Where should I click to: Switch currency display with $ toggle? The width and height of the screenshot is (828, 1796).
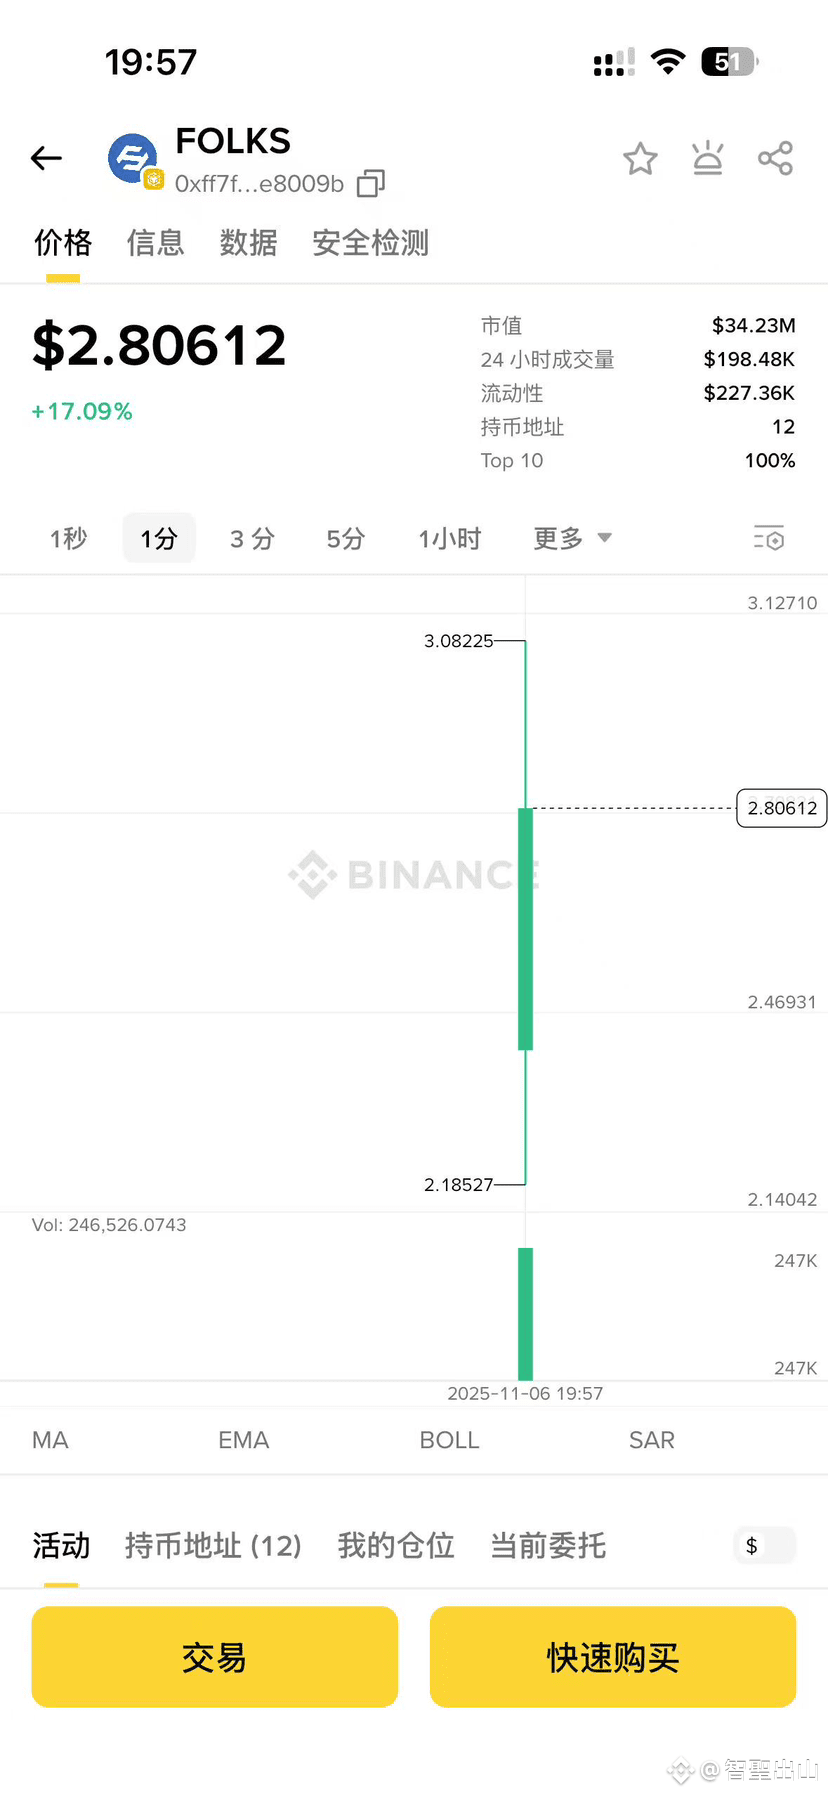click(x=764, y=1545)
